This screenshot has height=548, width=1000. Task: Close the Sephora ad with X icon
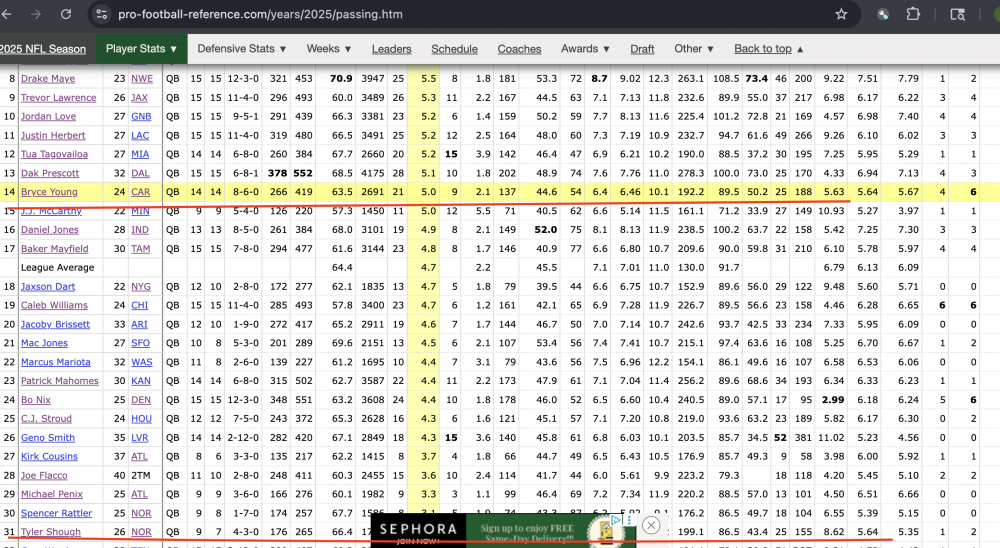pyautogui.click(x=651, y=525)
